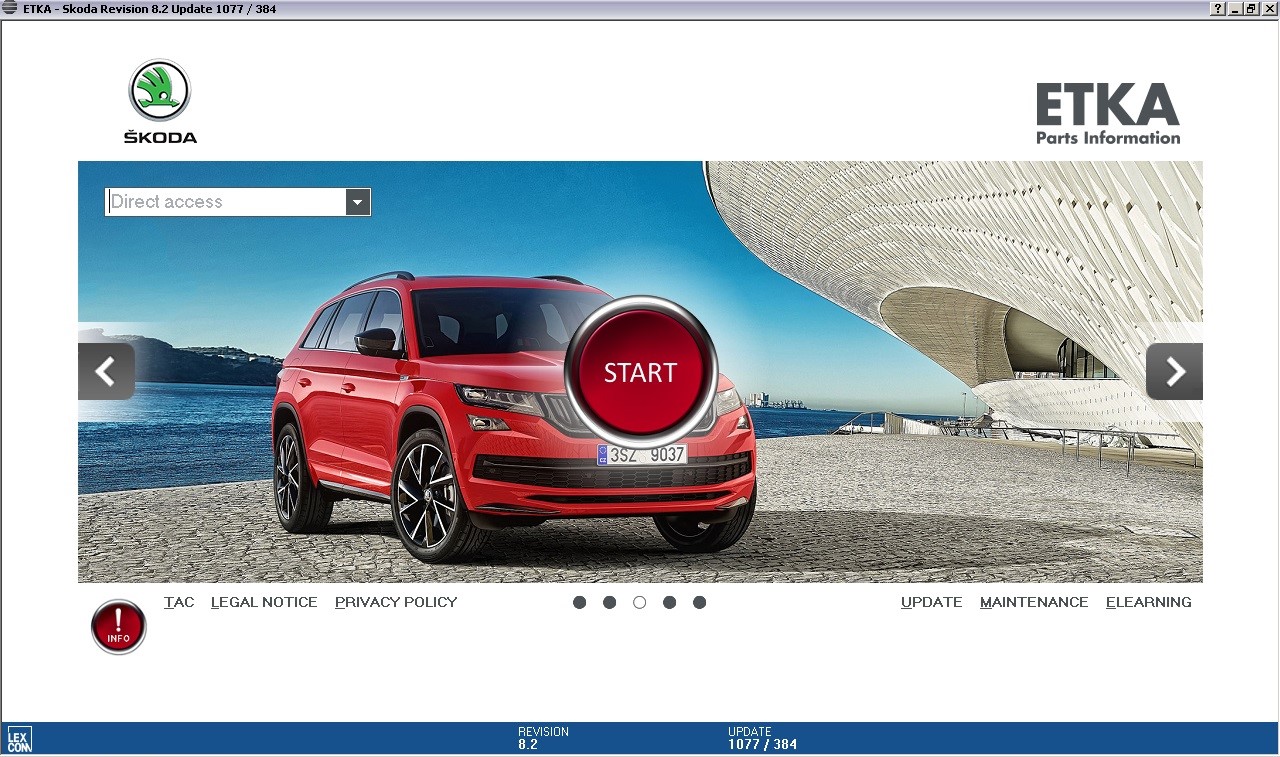1280x757 pixels.
Task: Click the Škoda logo
Action: [x=160, y=101]
